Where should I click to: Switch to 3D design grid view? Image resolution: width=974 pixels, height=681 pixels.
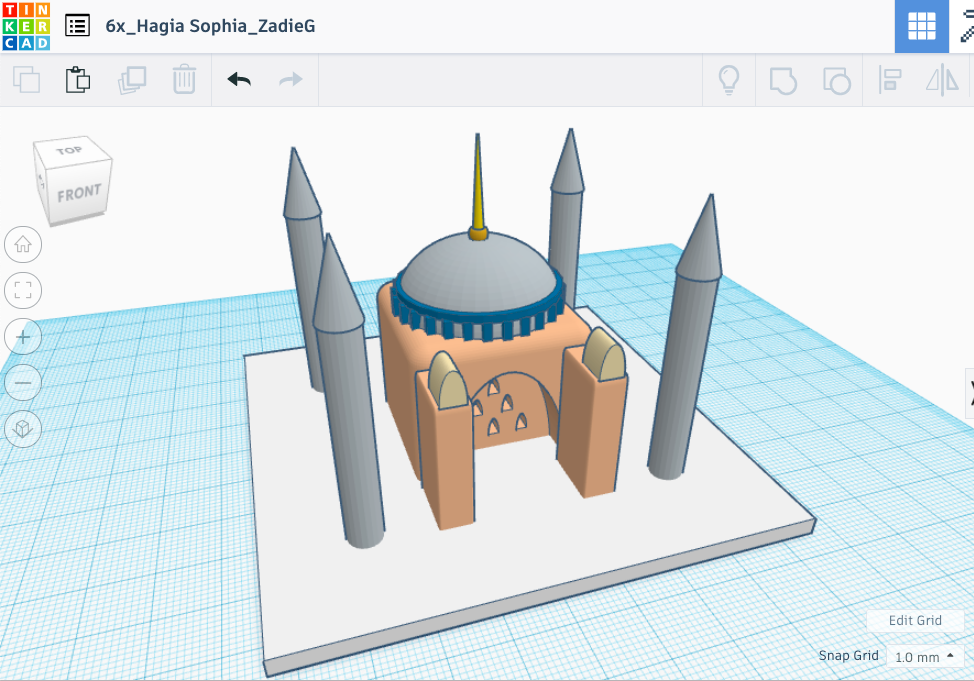point(921,26)
